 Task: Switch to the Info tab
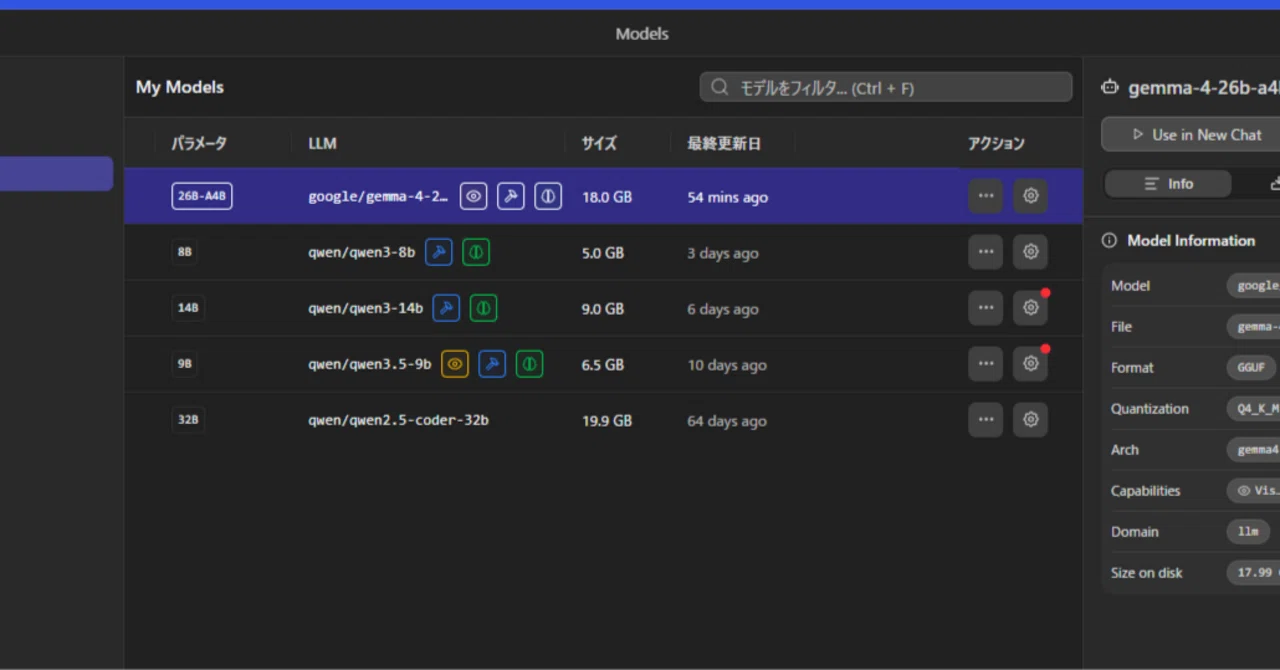(x=1168, y=184)
